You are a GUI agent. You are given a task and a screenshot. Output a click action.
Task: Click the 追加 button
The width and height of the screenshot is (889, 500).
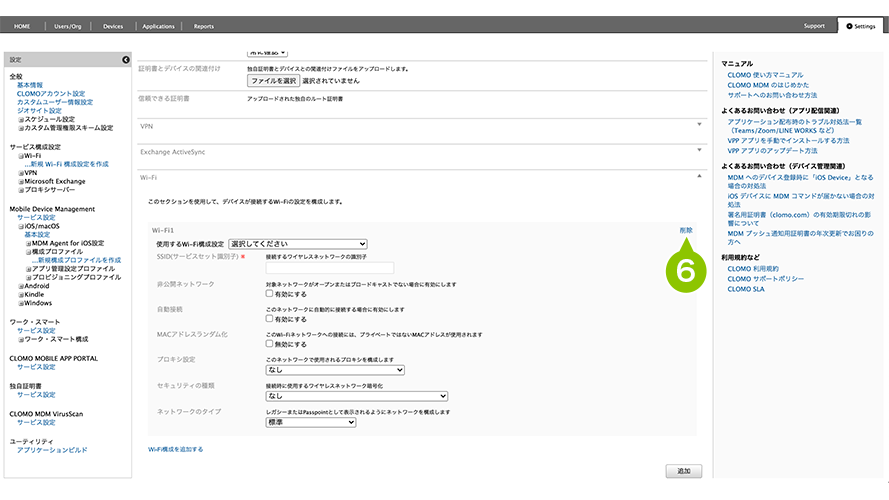[x=684, y=471]
